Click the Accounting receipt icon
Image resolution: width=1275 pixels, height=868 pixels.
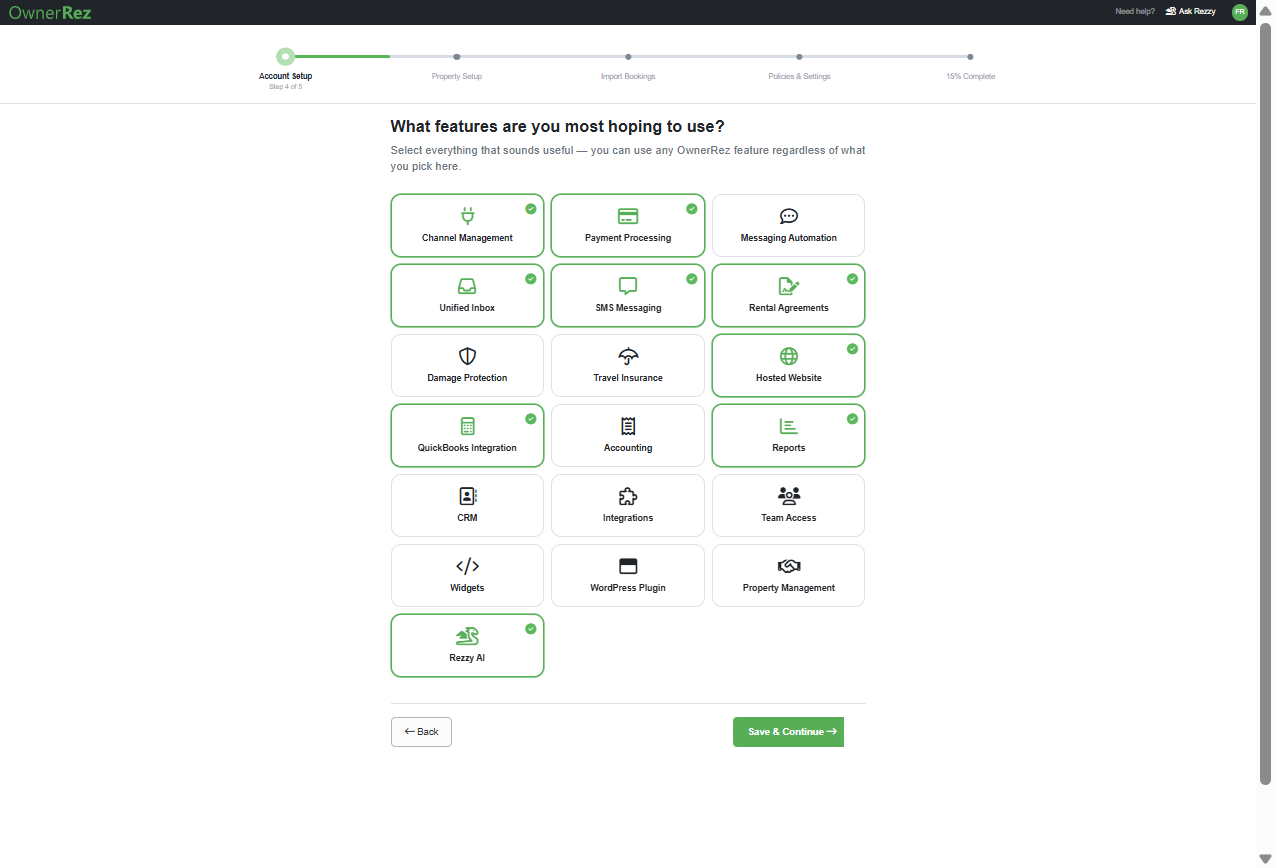tap(628, 426)
